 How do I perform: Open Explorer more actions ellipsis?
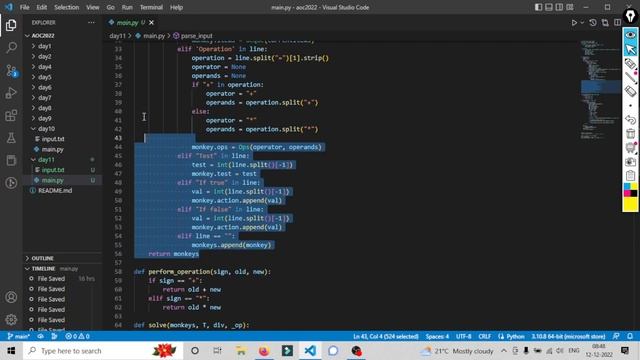[x=91, y=22]
